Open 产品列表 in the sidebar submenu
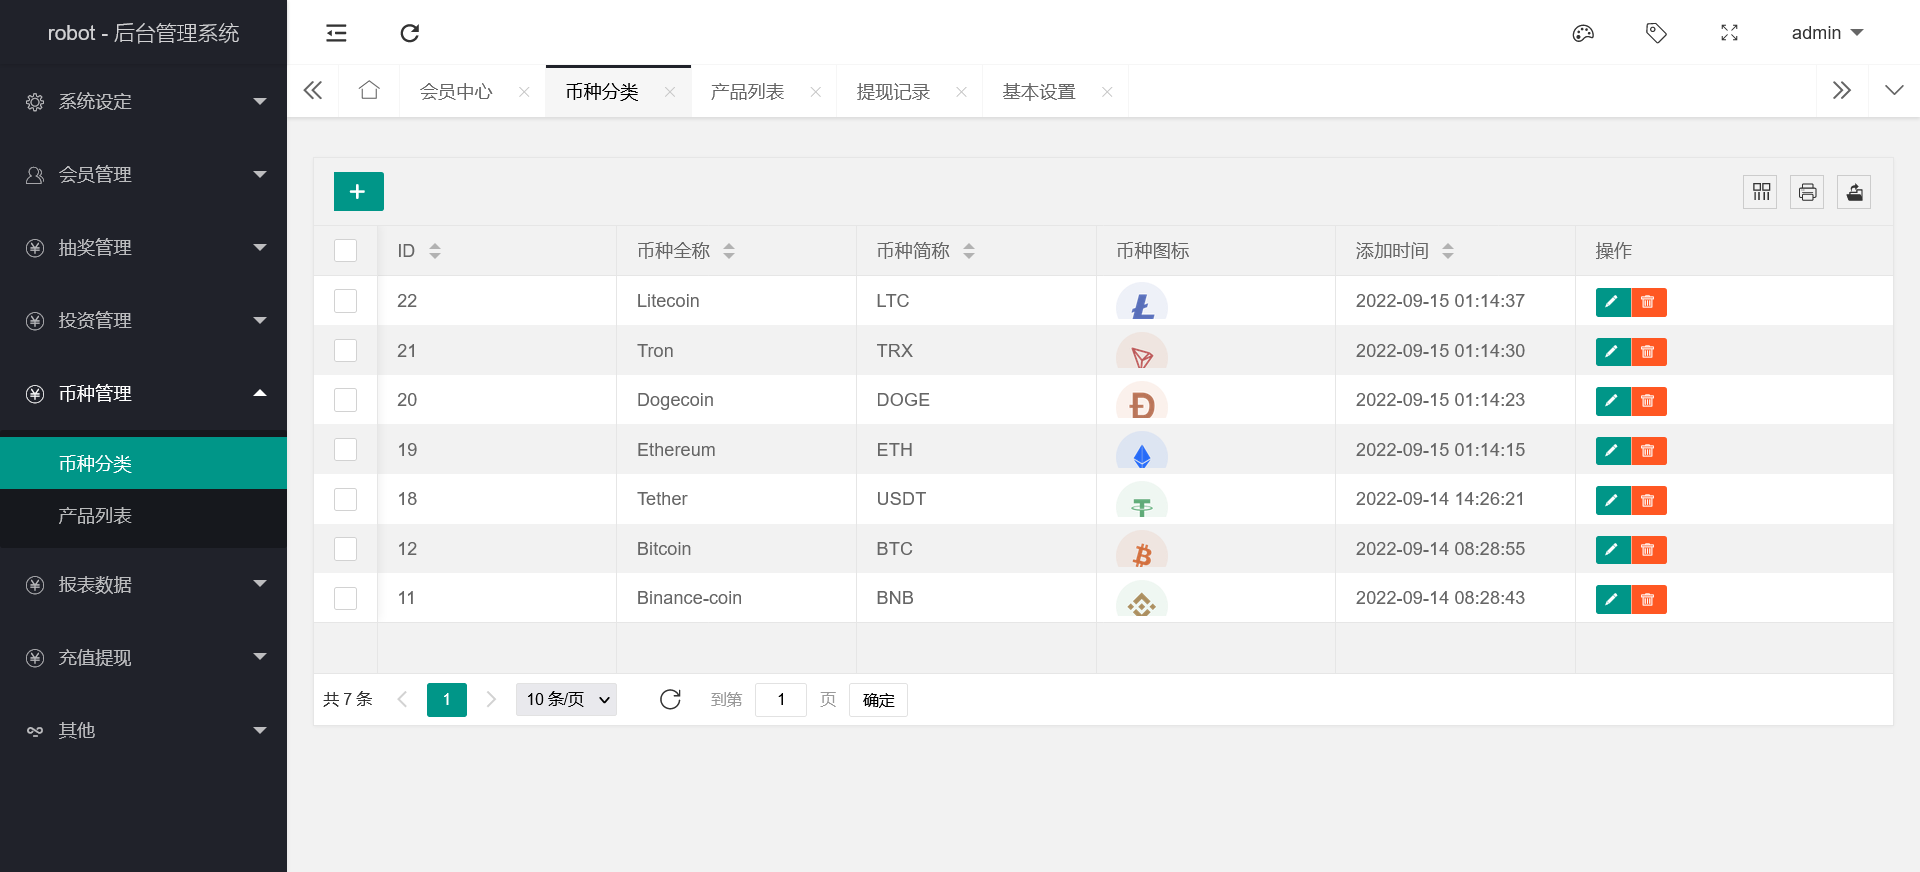The width and height of the screenshot is (1920, 872). point(95,516)
